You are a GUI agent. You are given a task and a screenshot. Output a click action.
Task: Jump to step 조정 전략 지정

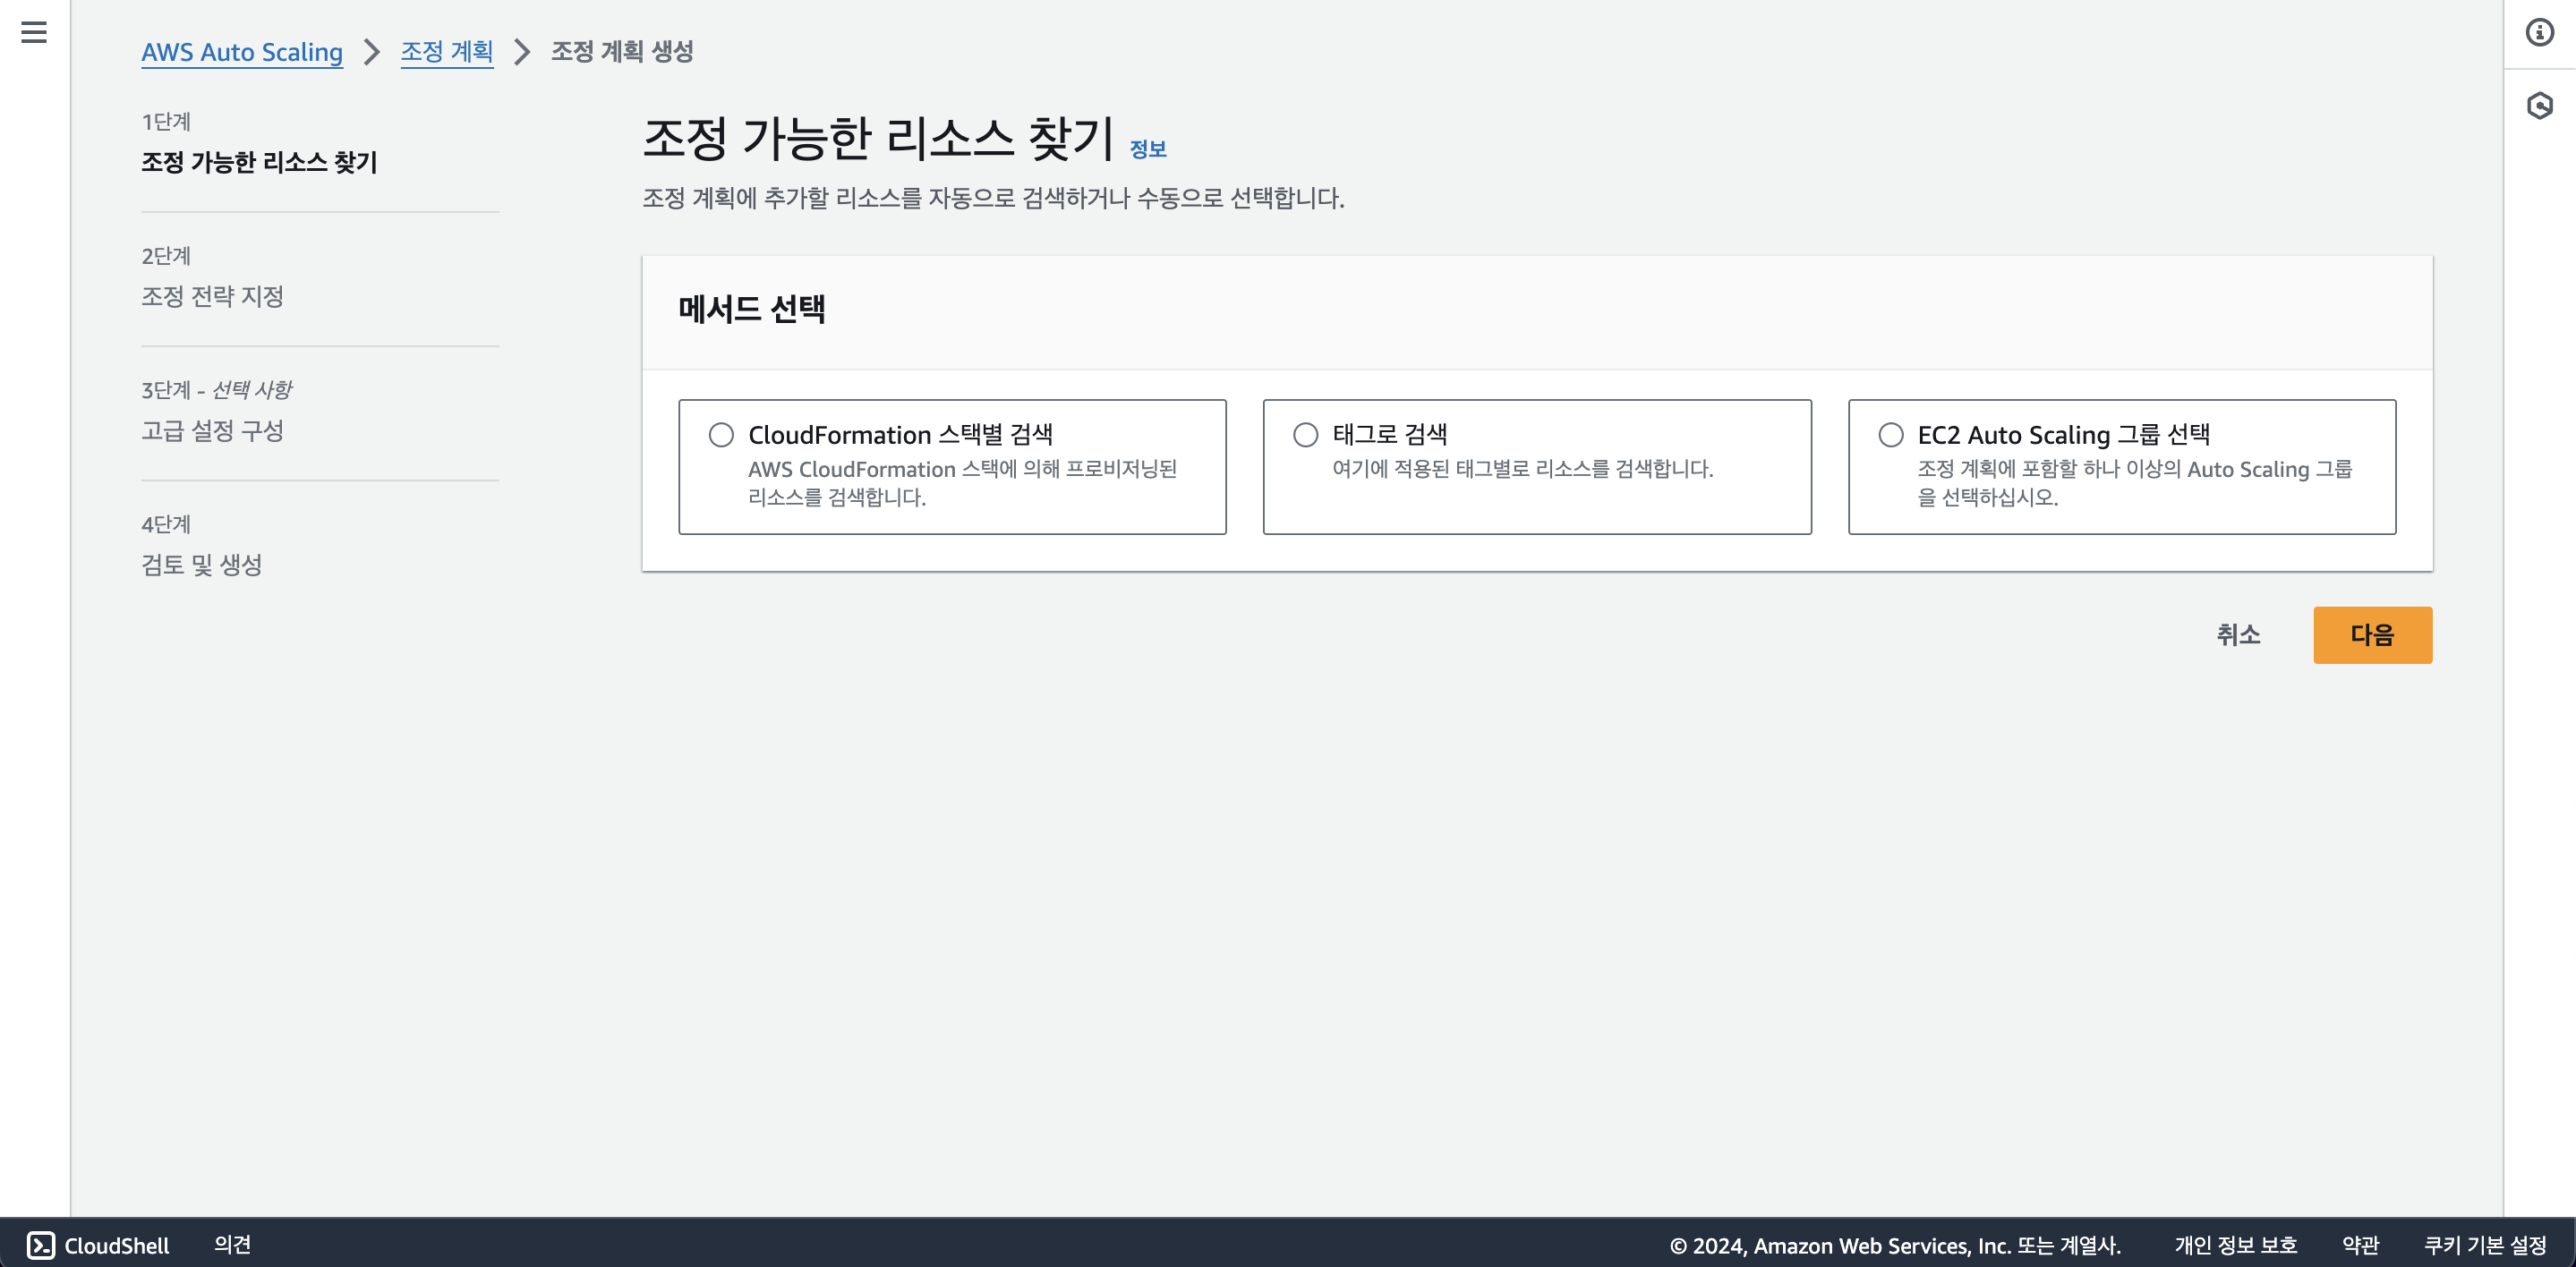pyautogui.click(x=212, y=296)
